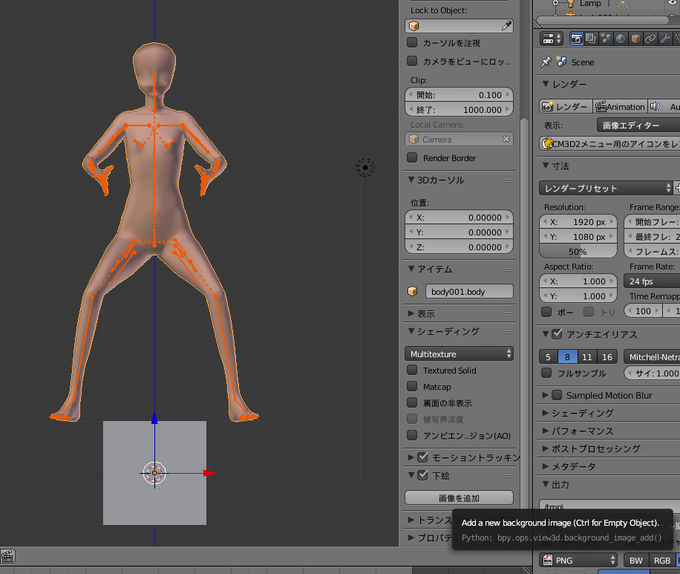
Task: Uncheck the モーショントラッキング checkbox
Action: pos(423,457)
